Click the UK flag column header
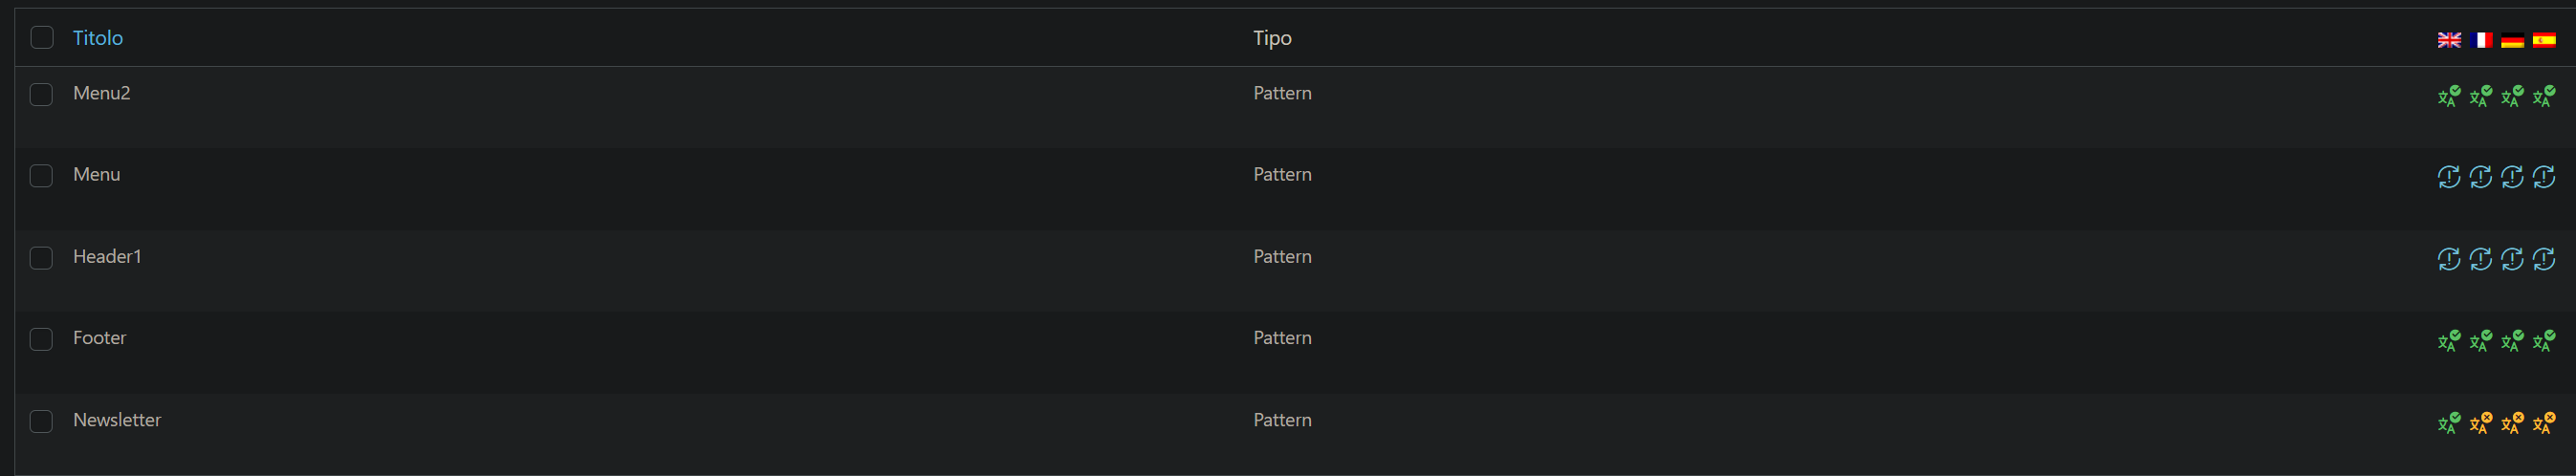The image size is (2576, 476). coord(2448,40)
